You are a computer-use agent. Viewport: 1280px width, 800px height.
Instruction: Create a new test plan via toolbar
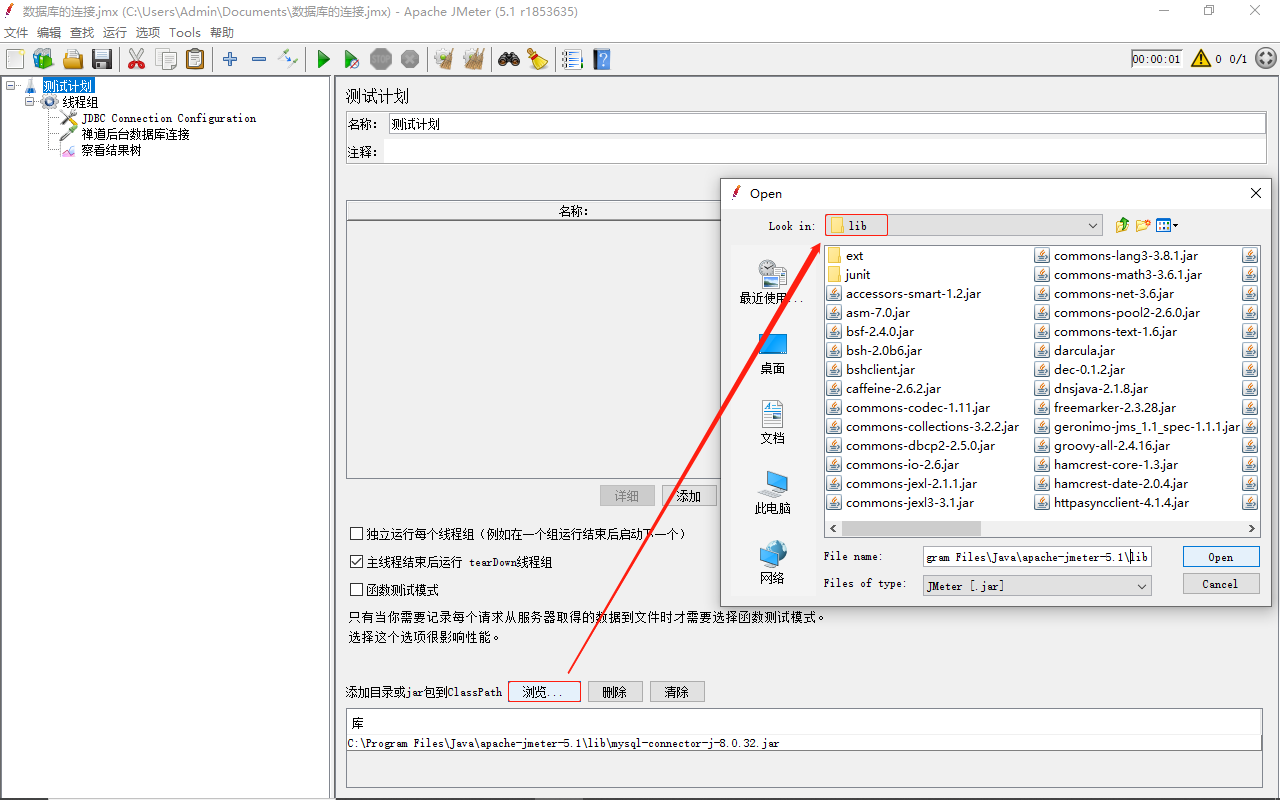pos(15,59)
